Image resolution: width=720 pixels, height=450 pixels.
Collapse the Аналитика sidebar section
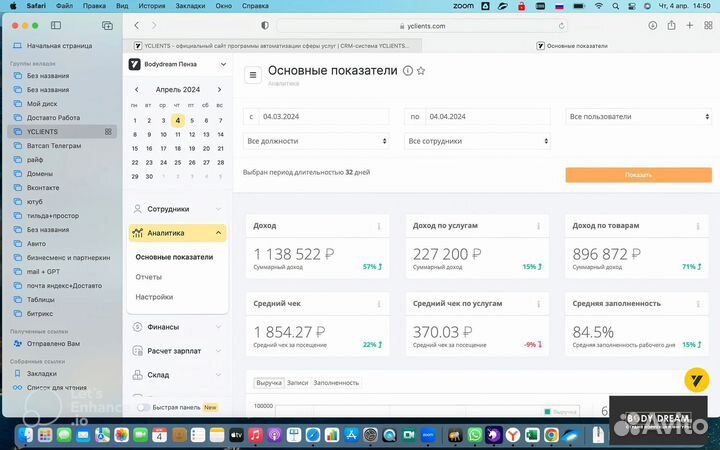[177, 233]
